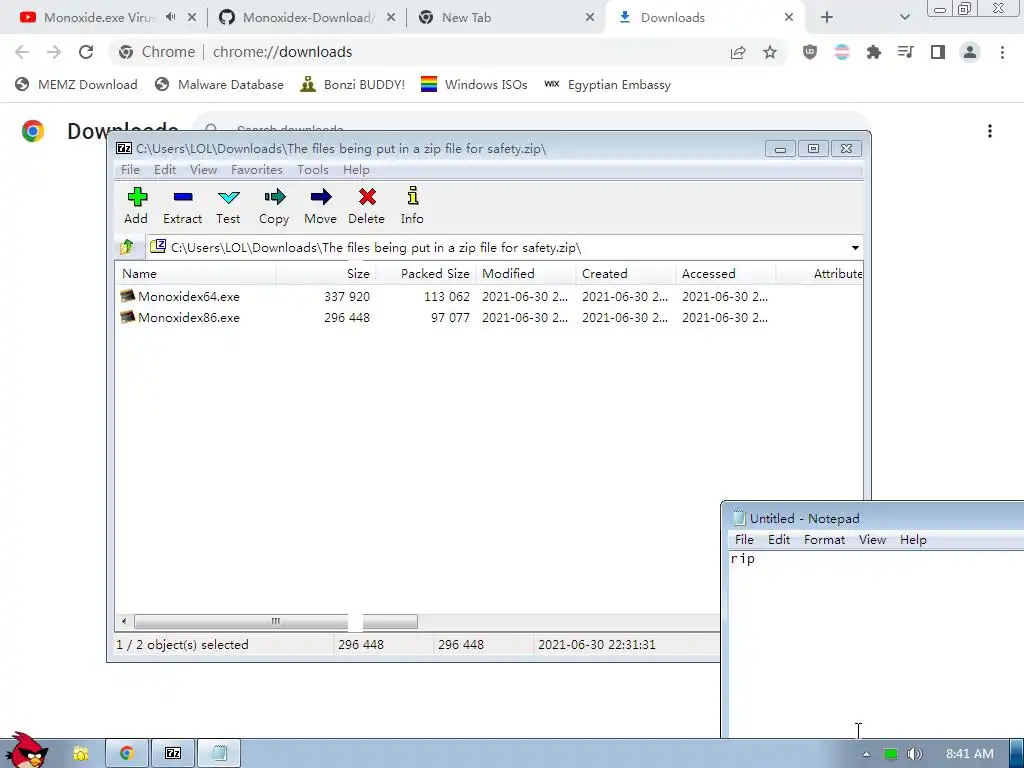Viewport: 1024px width, 768px height.
Task: Run the Test archive tool
Action: click(229, 206)
